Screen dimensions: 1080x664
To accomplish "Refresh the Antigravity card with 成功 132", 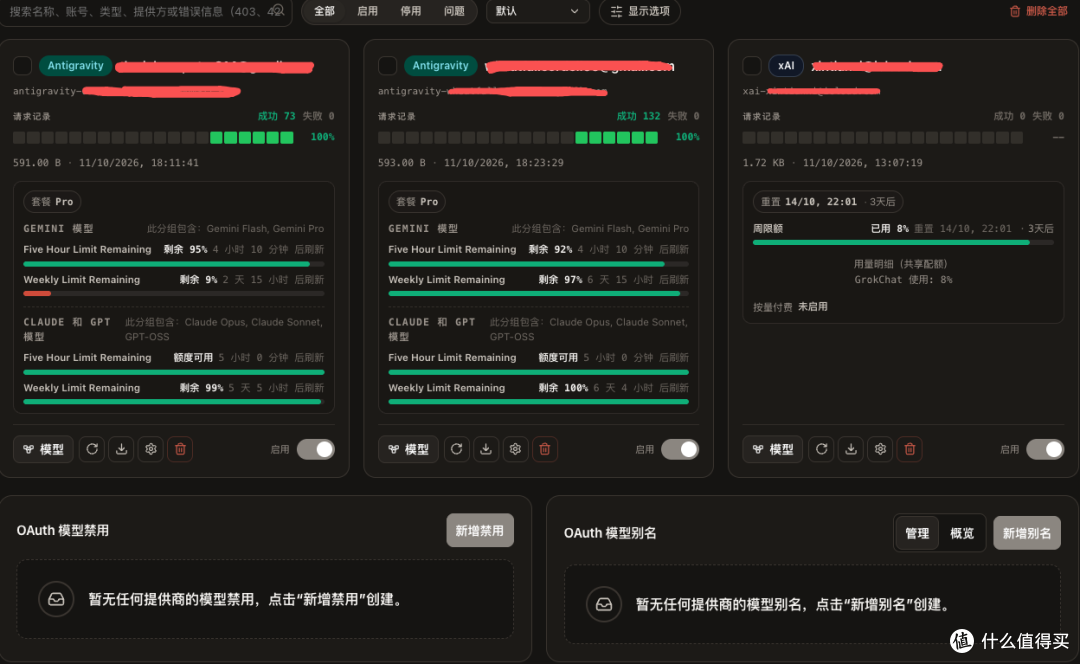I will click(x=456, y=449).
